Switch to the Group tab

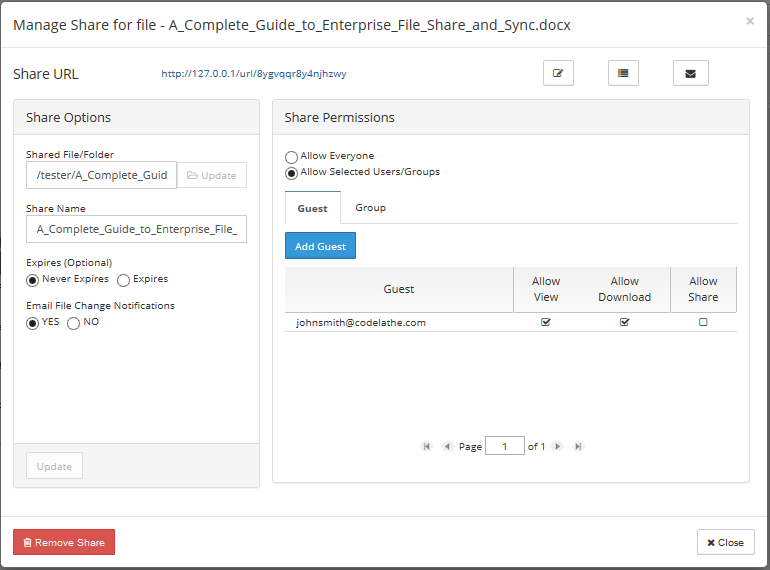click(370, 208)
